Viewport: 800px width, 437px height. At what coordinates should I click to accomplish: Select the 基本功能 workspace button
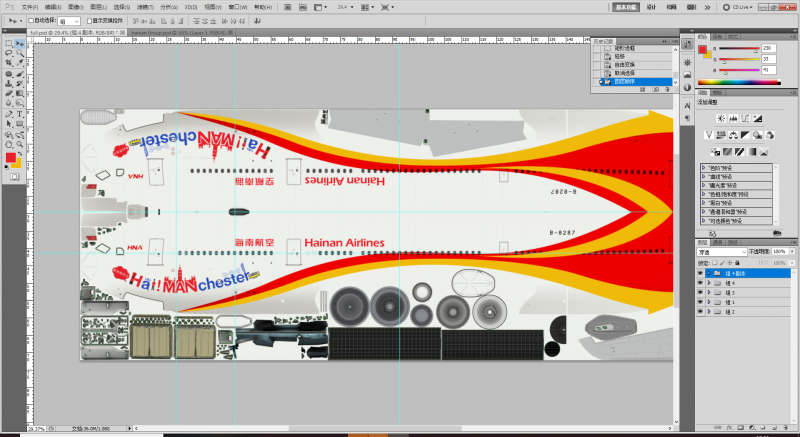(626, 7)
